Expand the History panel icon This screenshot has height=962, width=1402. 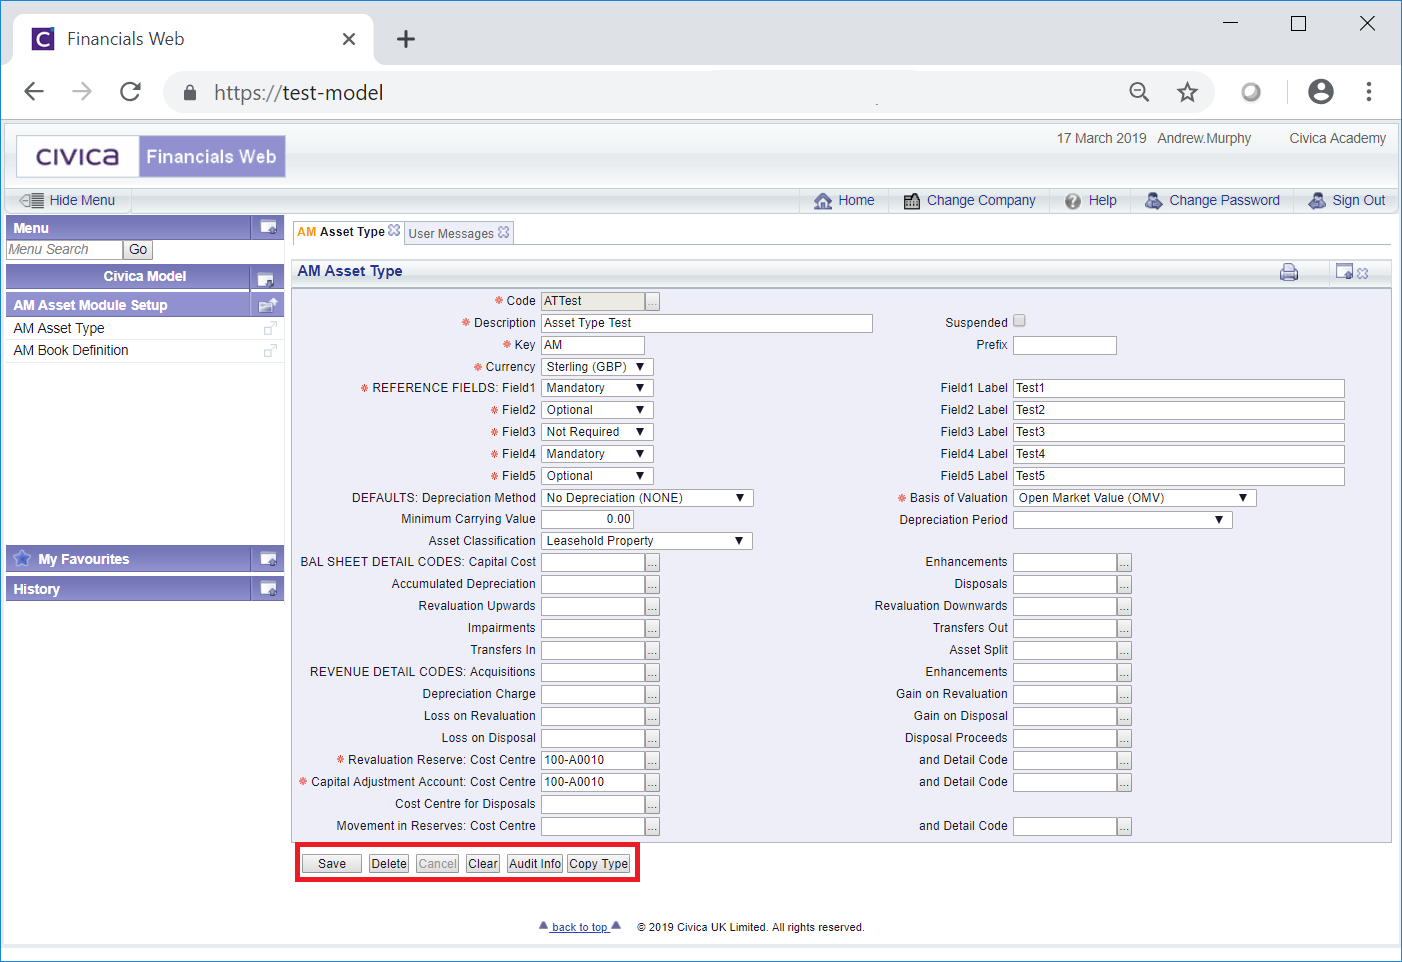point(268,589)
